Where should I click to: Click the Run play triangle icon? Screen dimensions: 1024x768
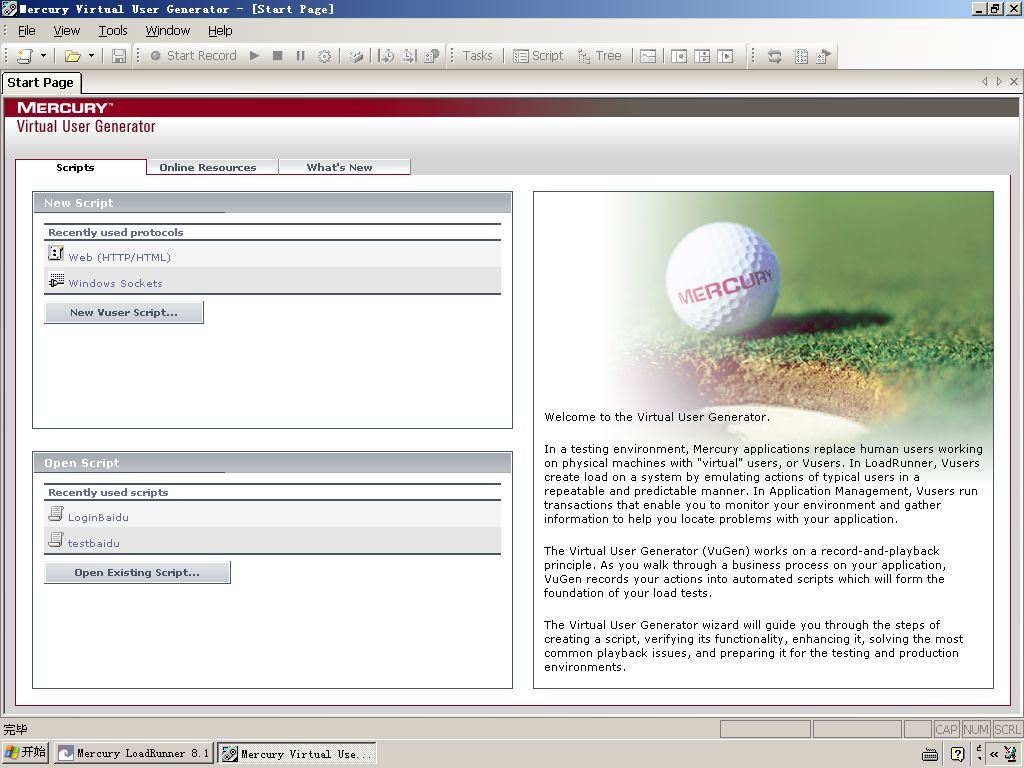click(x=255, y=56)
